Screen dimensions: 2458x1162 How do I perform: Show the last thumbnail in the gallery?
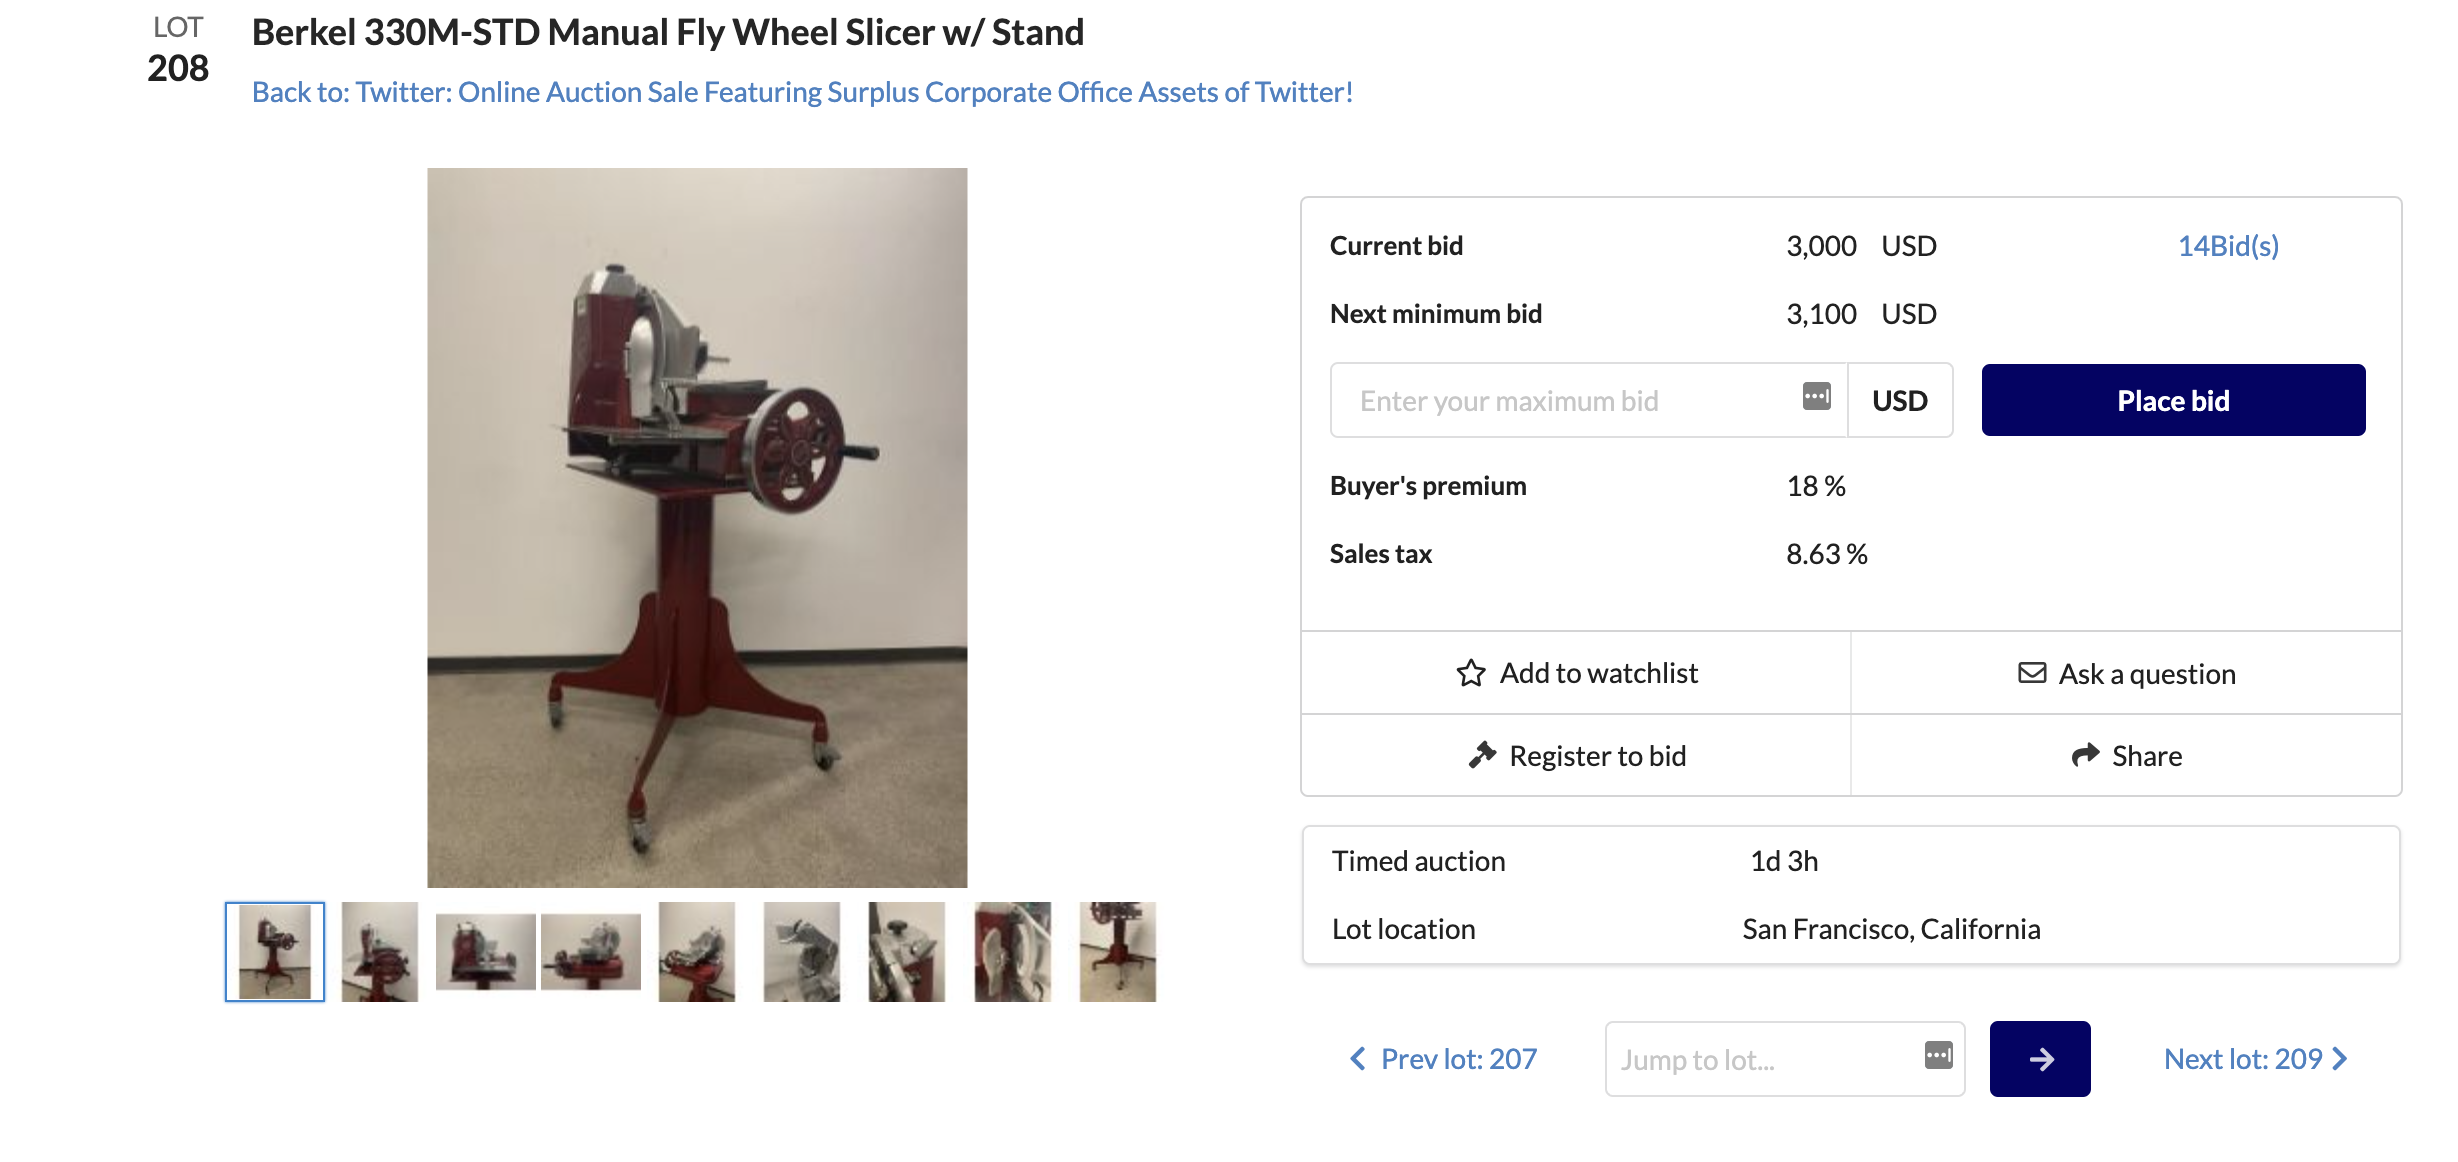pos(1118,952)
